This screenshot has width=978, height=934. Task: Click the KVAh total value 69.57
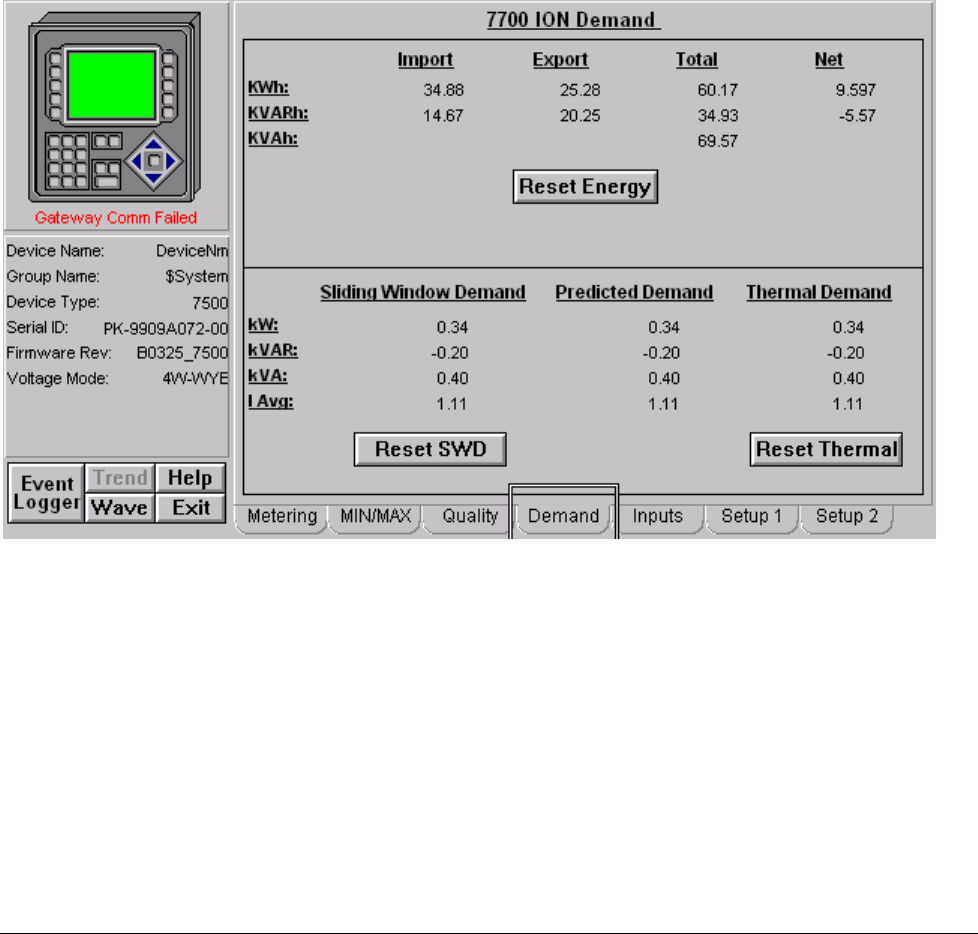[x=717, y=142]
